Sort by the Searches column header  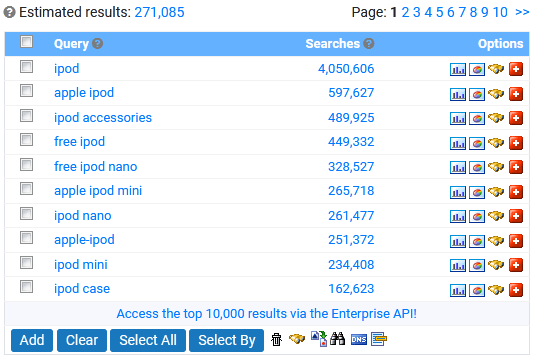pyautogui.click(x=332, y=44)
